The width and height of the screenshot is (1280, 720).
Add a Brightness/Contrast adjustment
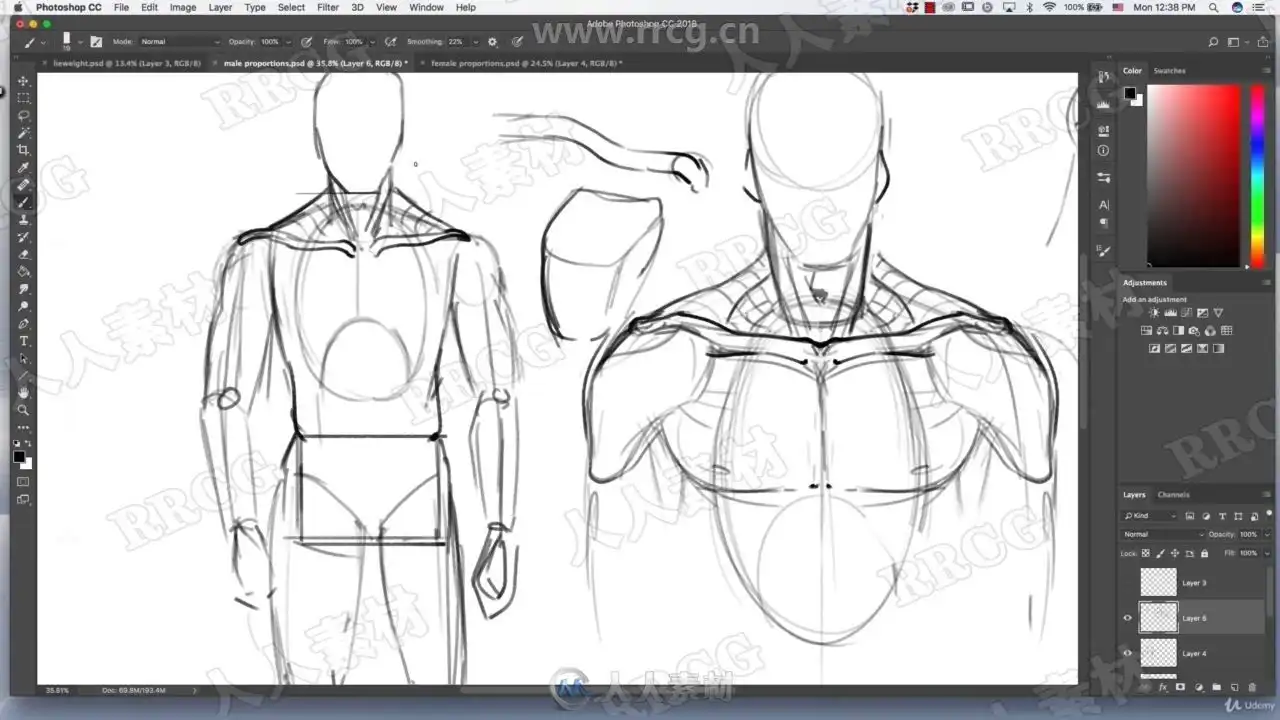coord(1154,313)
